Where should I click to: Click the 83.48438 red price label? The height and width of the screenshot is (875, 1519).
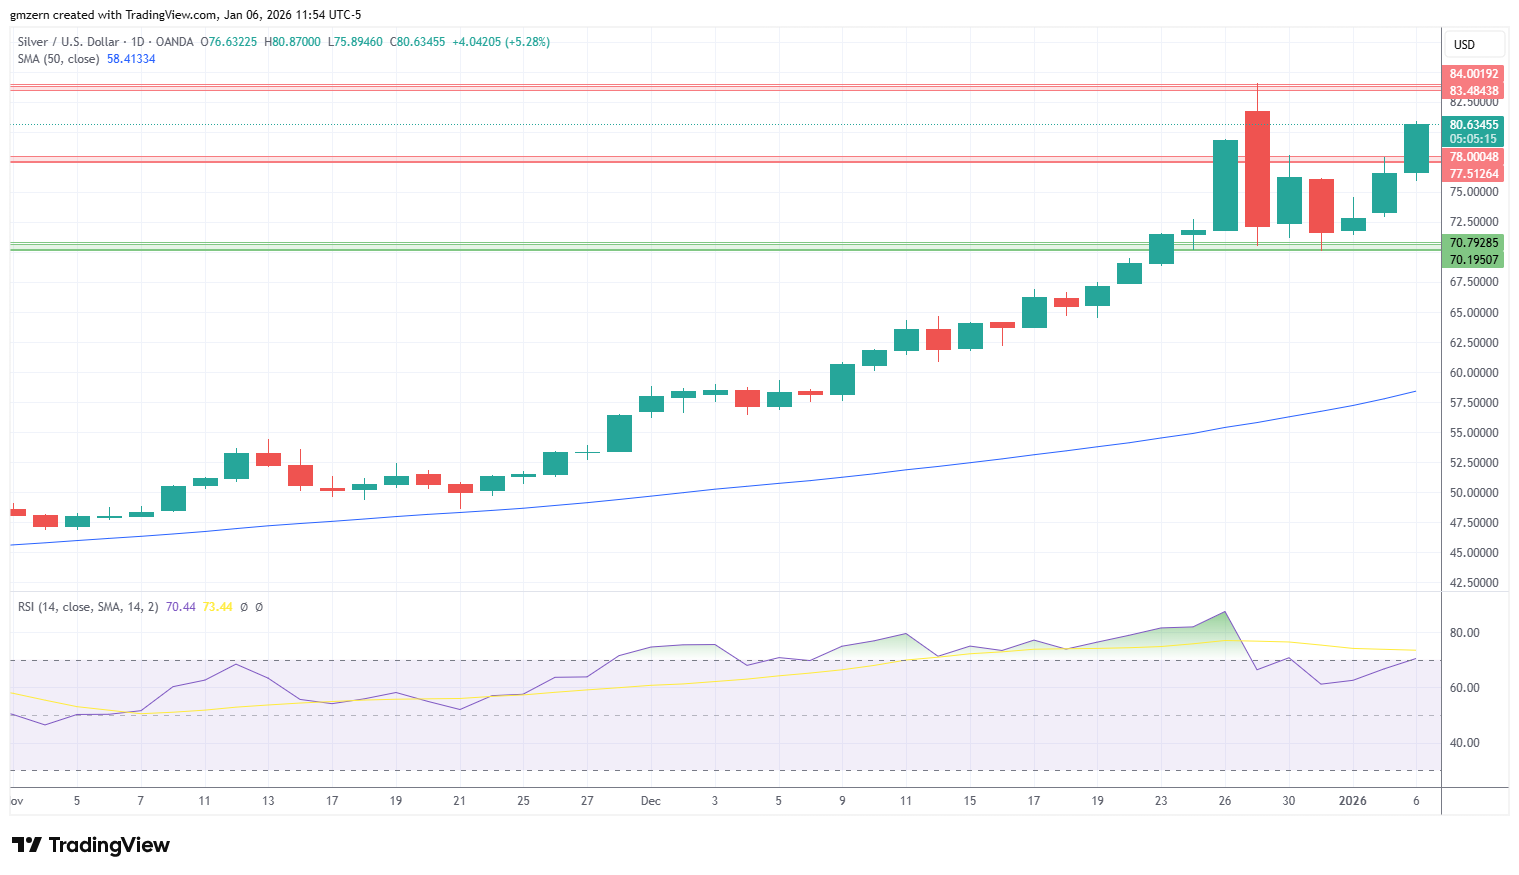1474,91
